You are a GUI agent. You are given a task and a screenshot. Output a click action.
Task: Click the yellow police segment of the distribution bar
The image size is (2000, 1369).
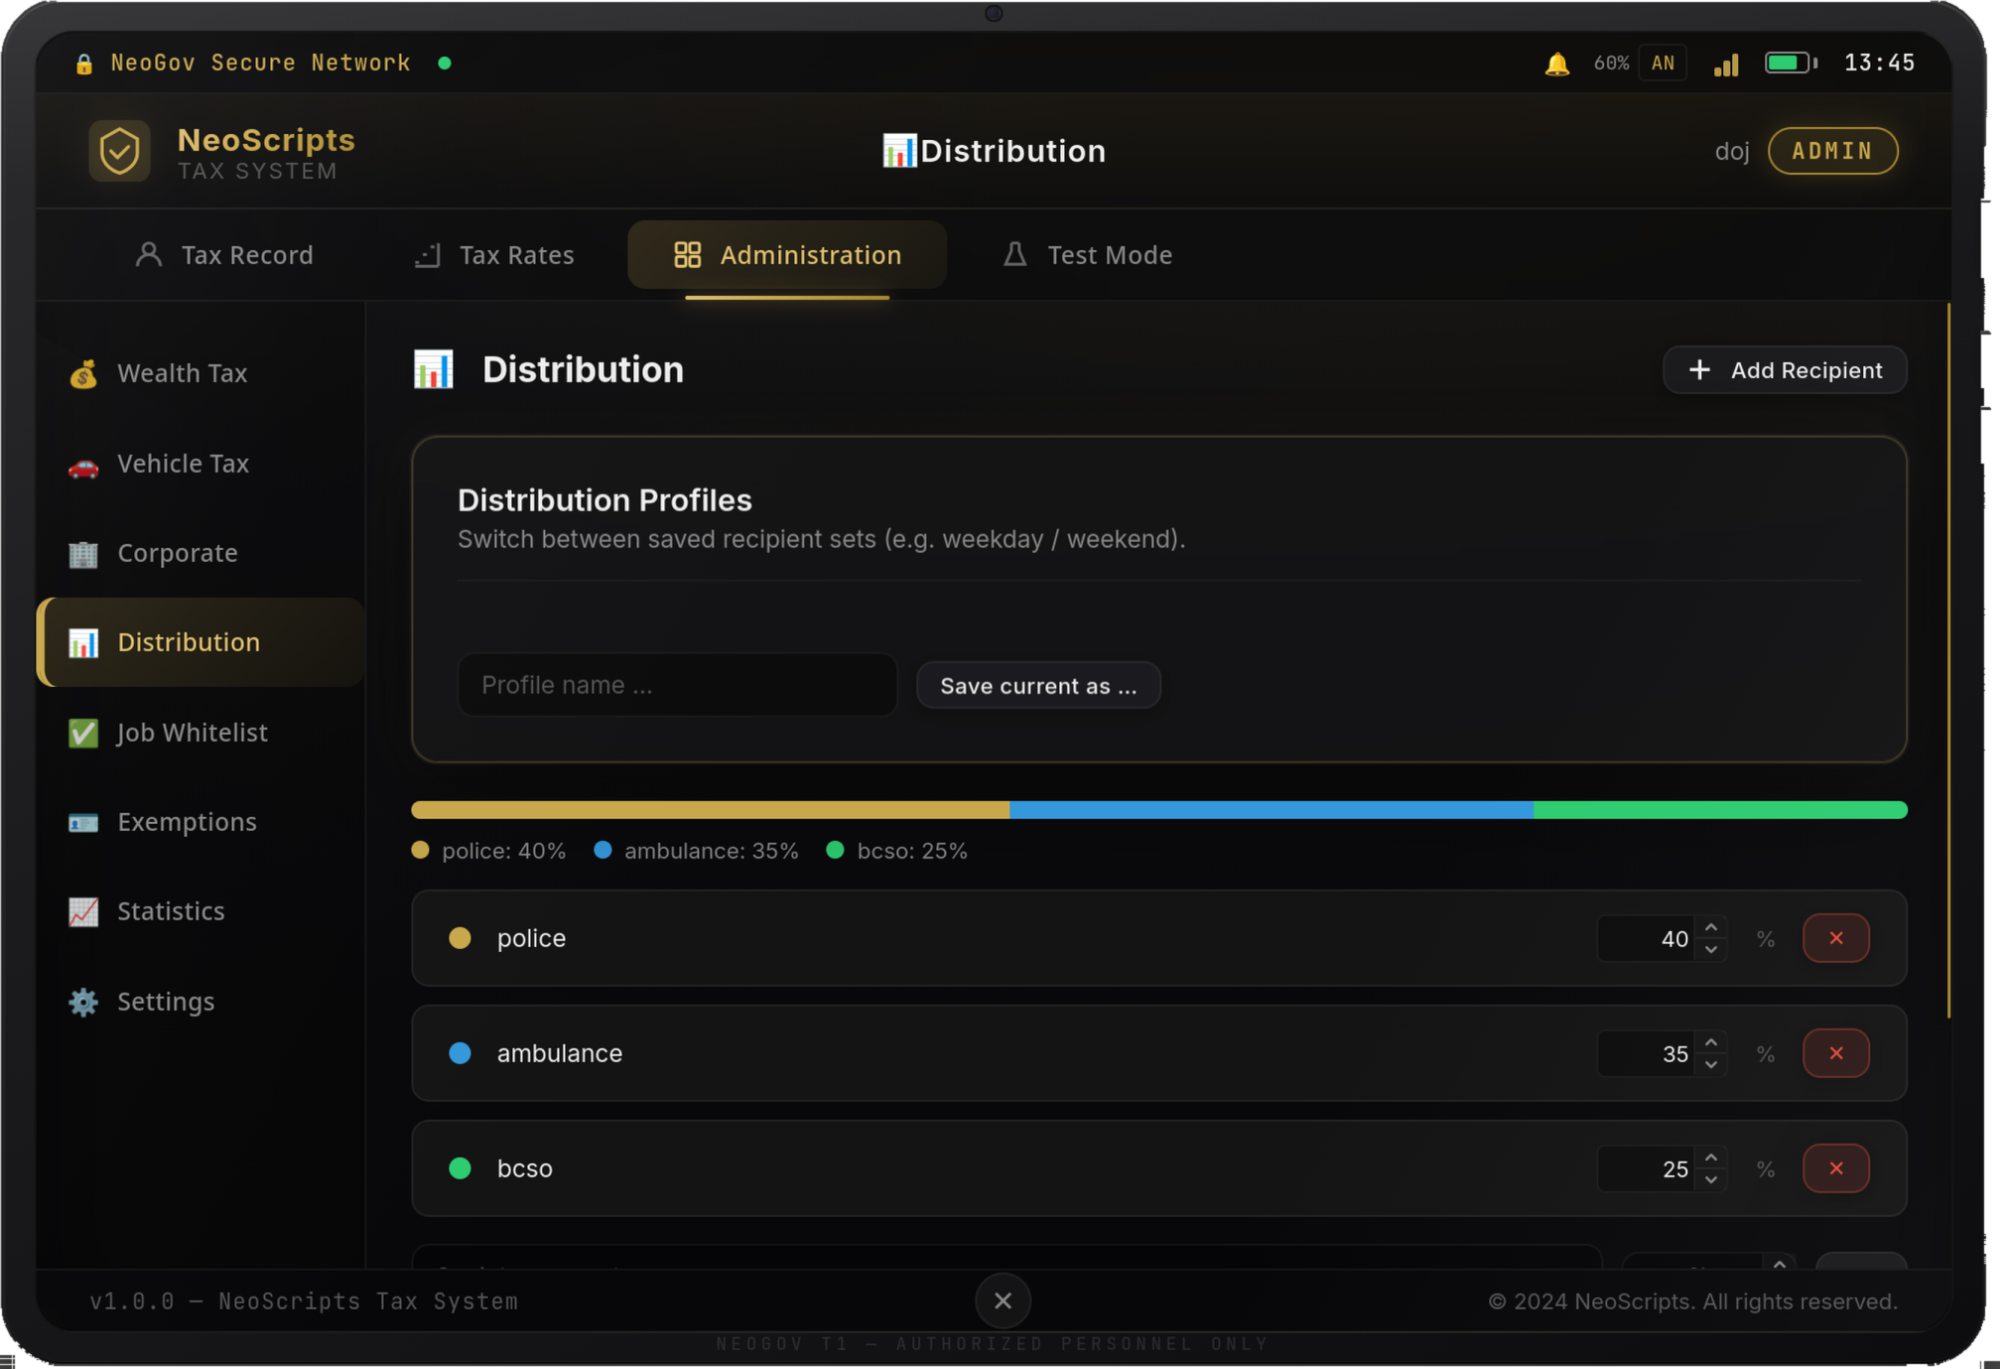[x=710, y=810]
